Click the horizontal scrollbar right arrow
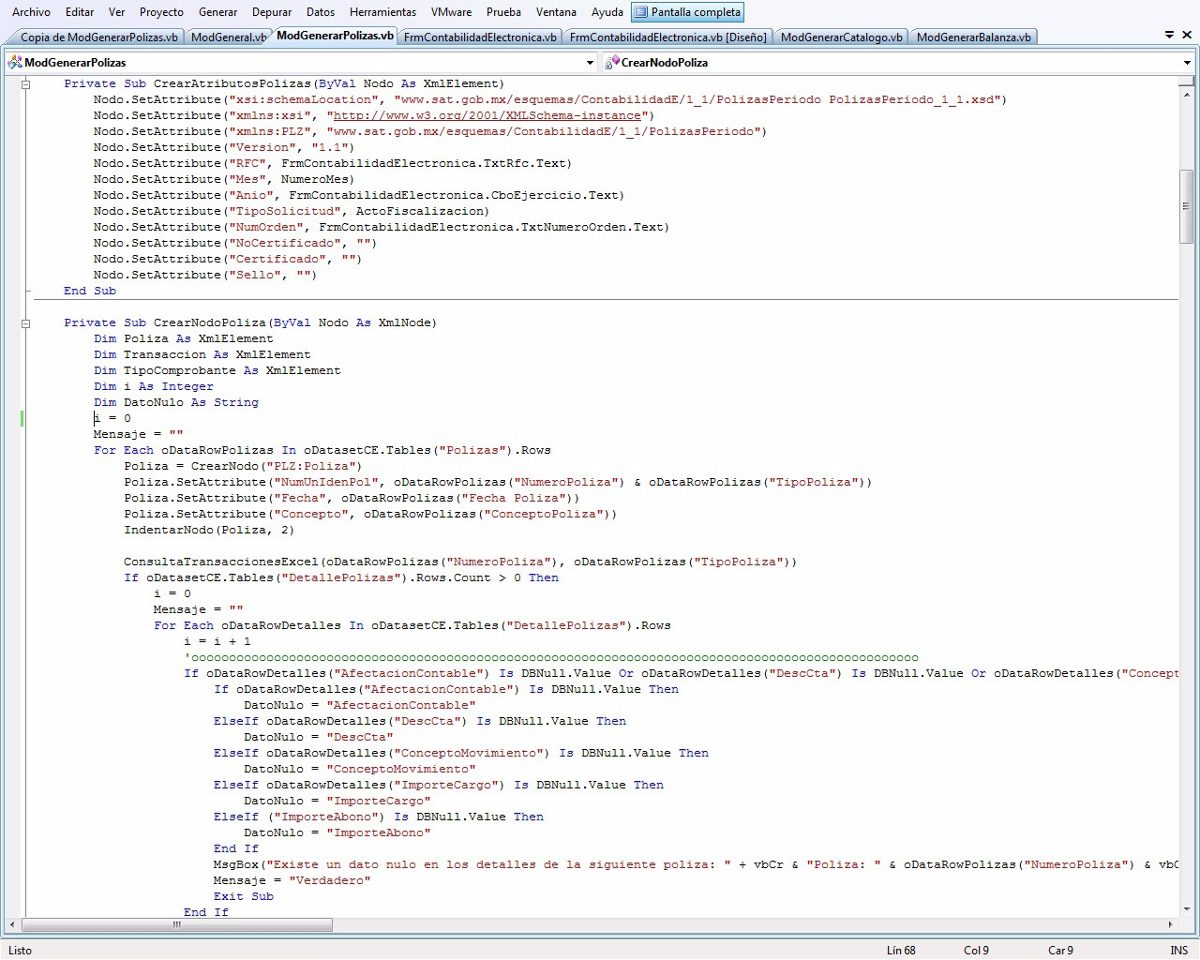The width and height of the screenshot is (1200, 960). tap(1171, 924)
